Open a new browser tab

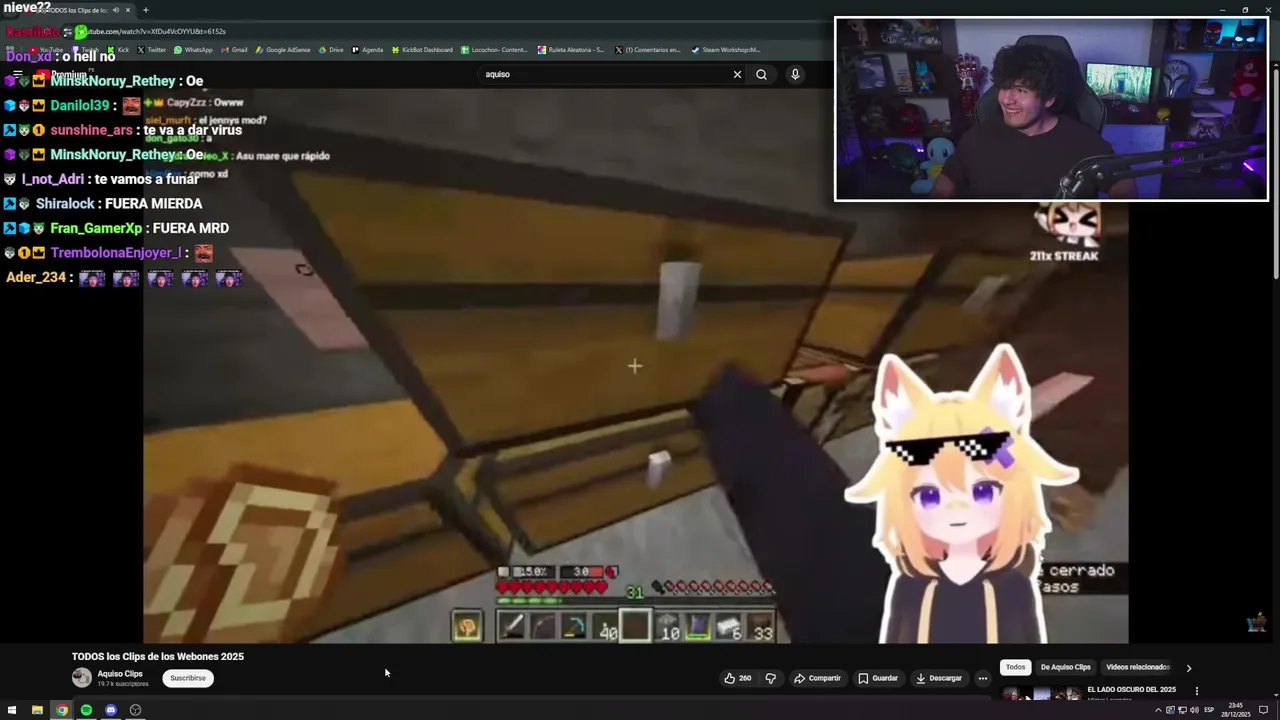click(145, 10)
